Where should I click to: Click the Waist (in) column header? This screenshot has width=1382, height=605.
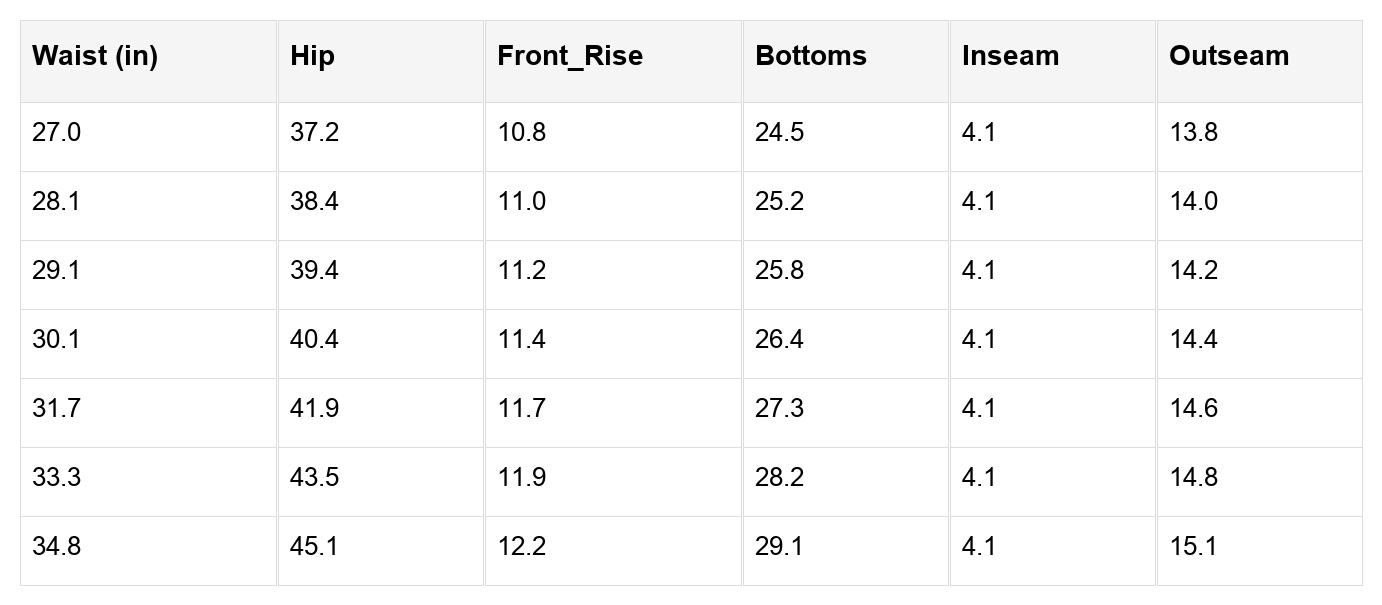pos(149,61)
